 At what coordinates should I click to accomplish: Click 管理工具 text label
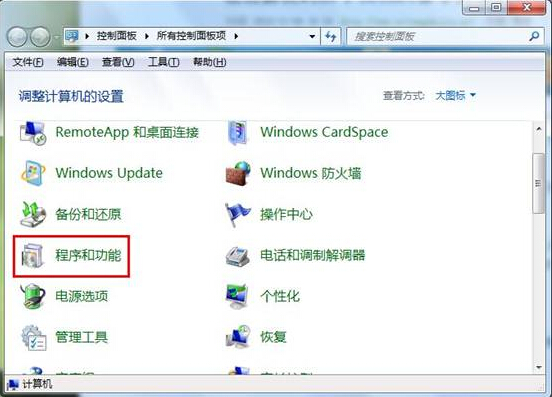[82, 338]
